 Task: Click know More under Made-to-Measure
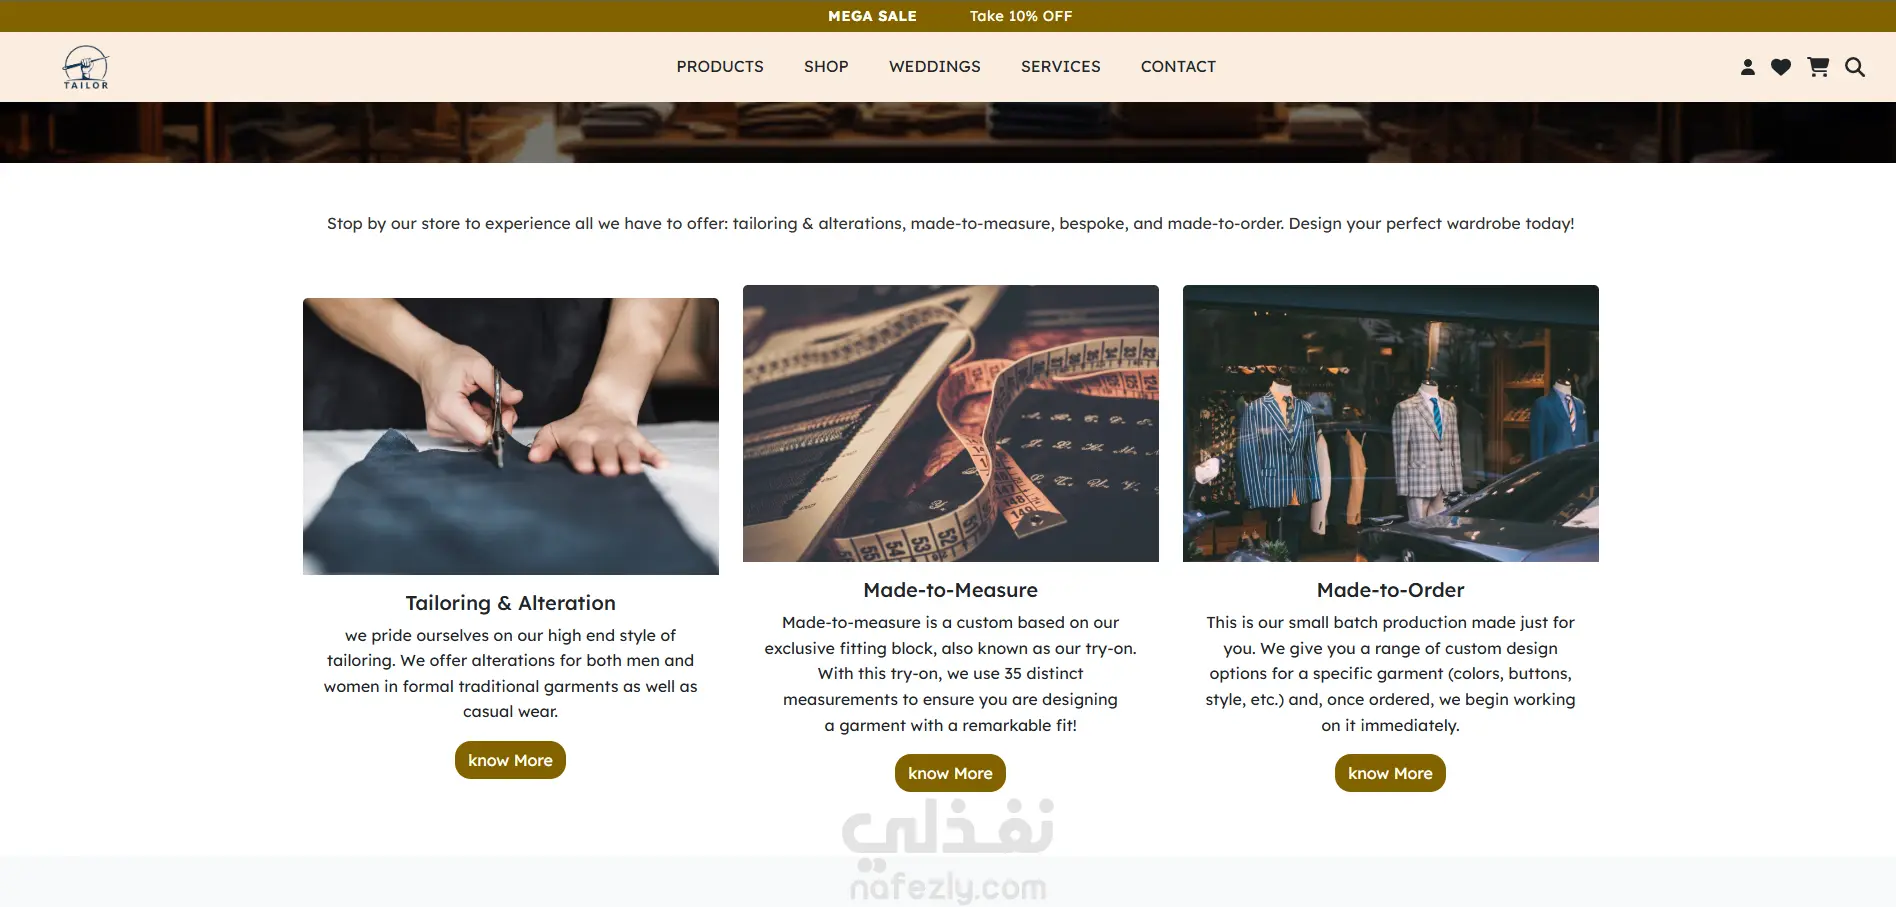coord(950,773)
